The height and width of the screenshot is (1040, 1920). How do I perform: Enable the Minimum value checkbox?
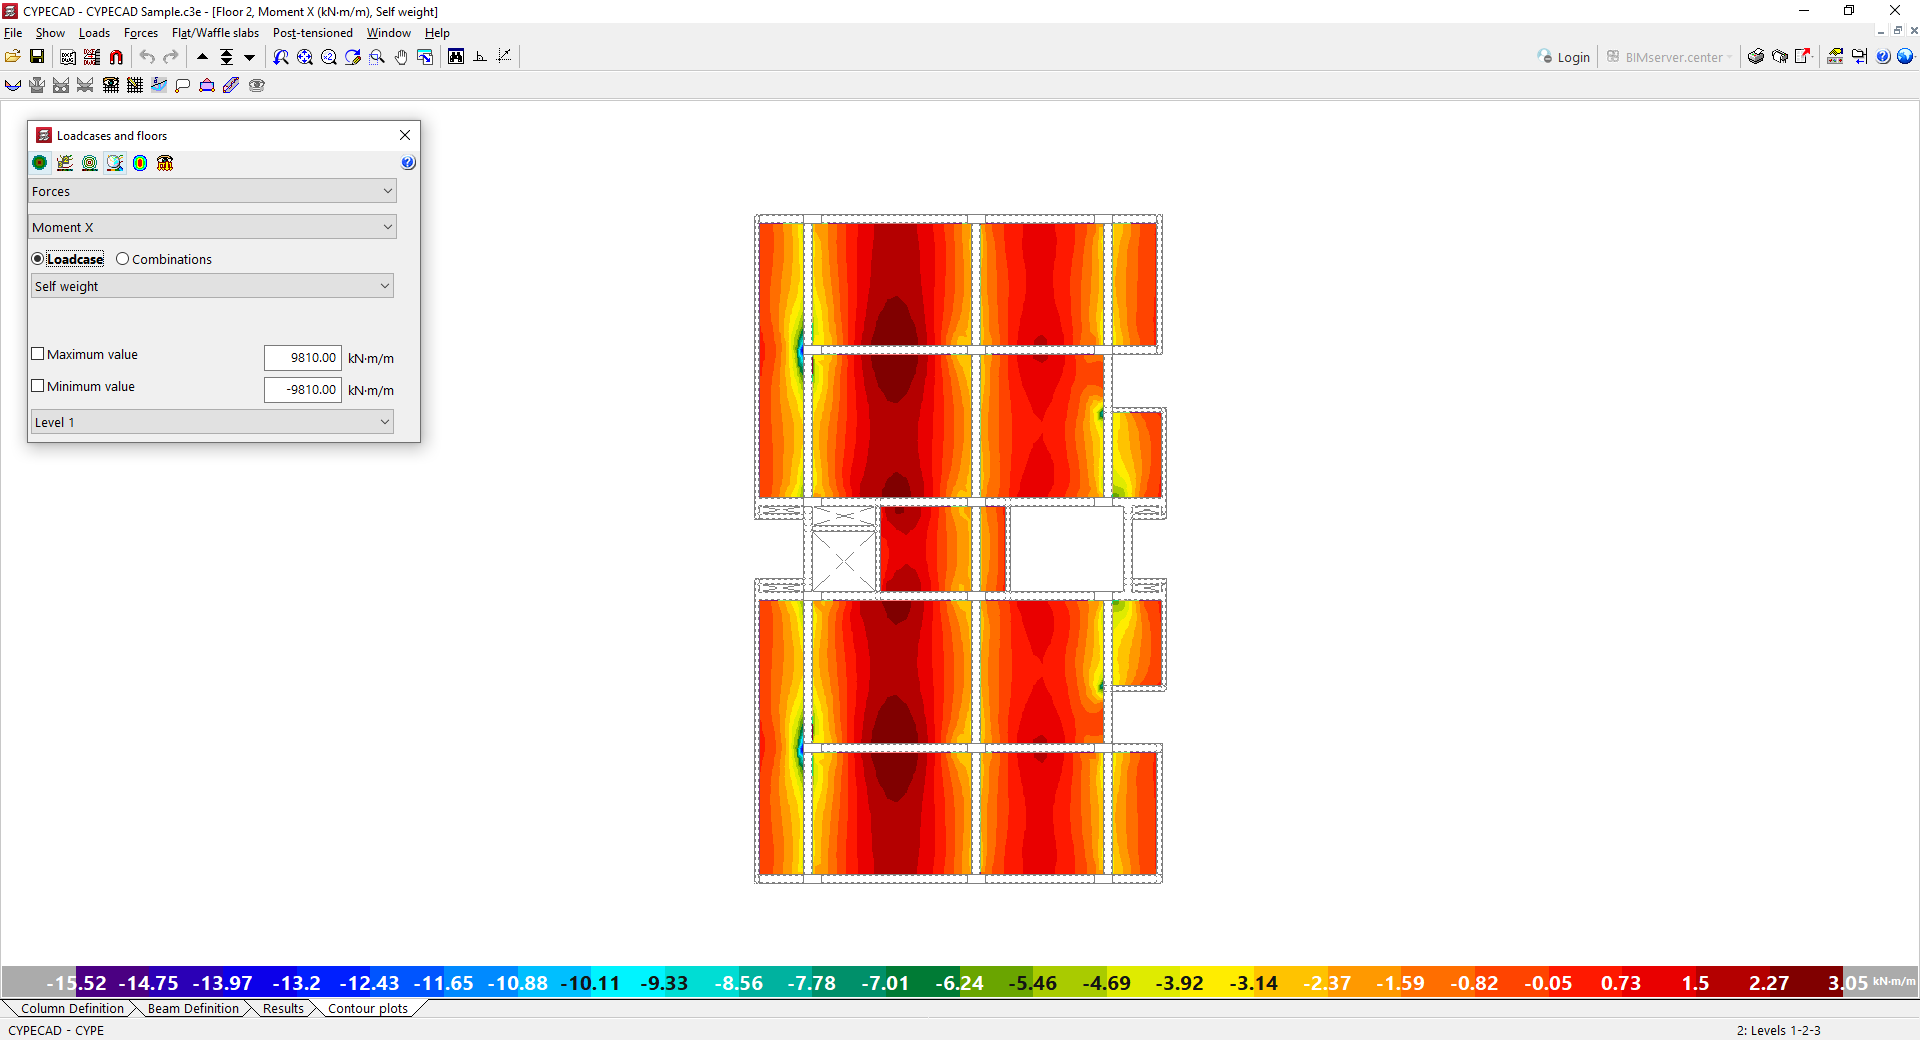pos(38,386)
